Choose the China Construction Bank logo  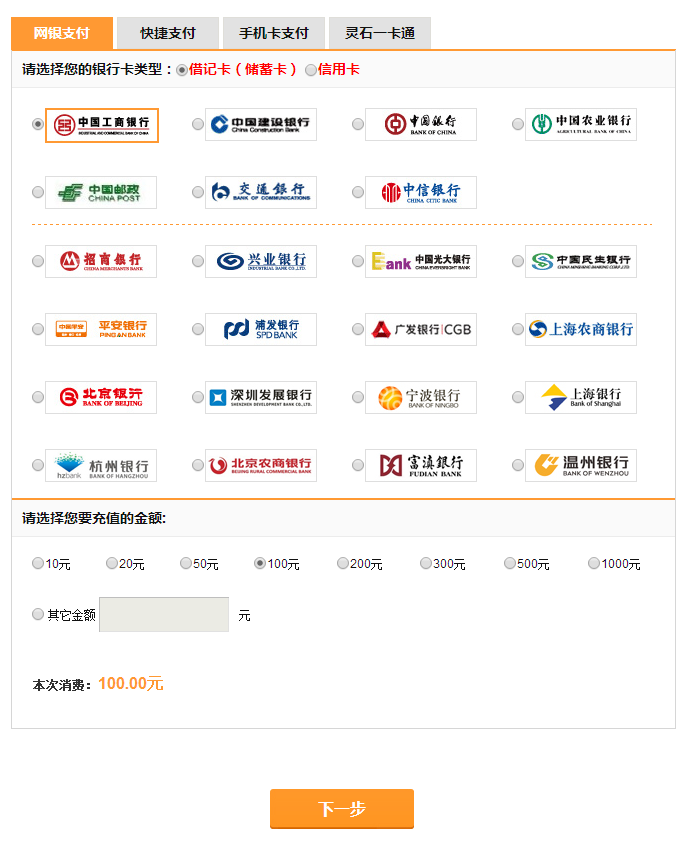click(261, 125)
